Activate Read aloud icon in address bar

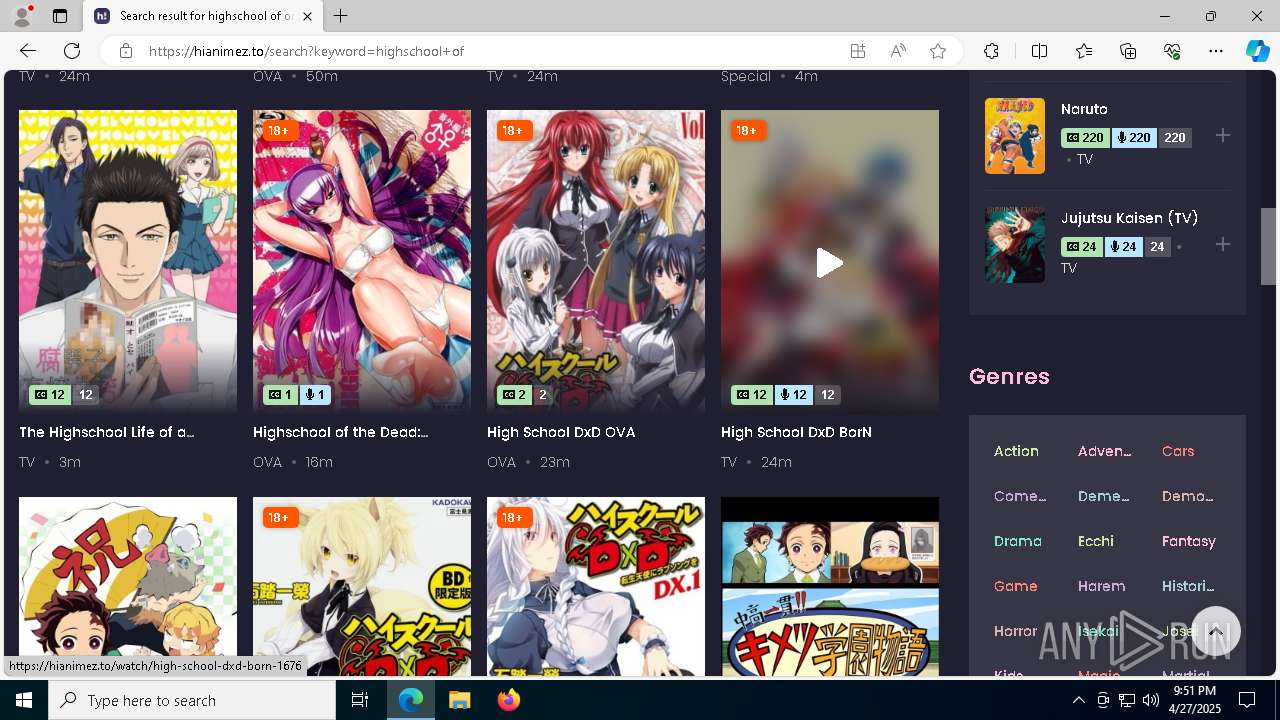[x=898, y=51]
